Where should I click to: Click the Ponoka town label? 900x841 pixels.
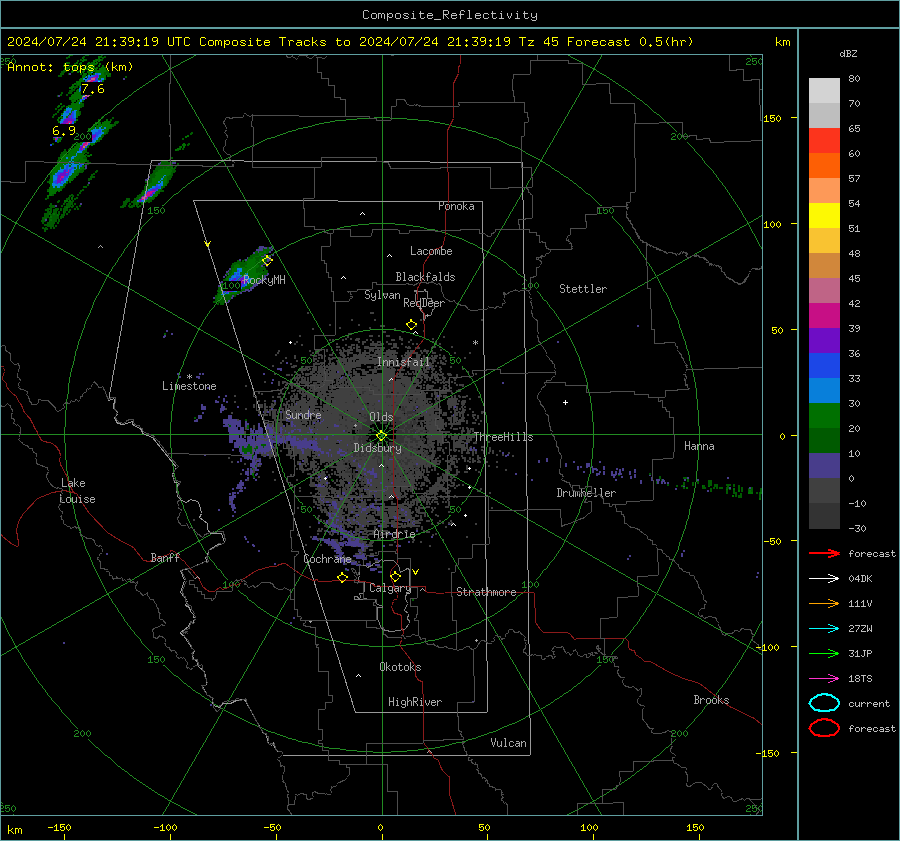456,206
